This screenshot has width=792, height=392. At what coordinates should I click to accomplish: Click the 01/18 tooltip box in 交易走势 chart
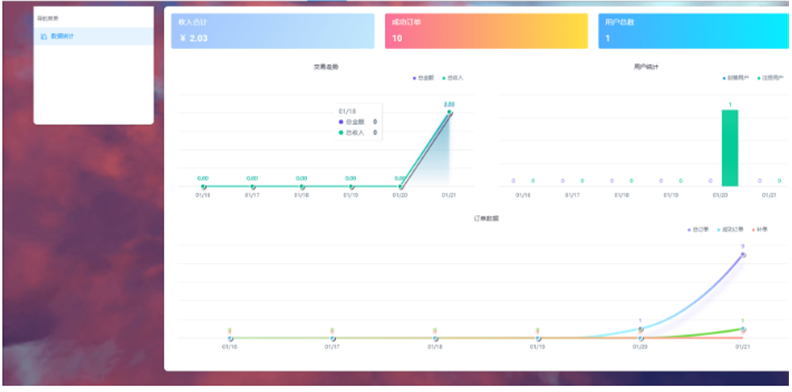[358, 122]
